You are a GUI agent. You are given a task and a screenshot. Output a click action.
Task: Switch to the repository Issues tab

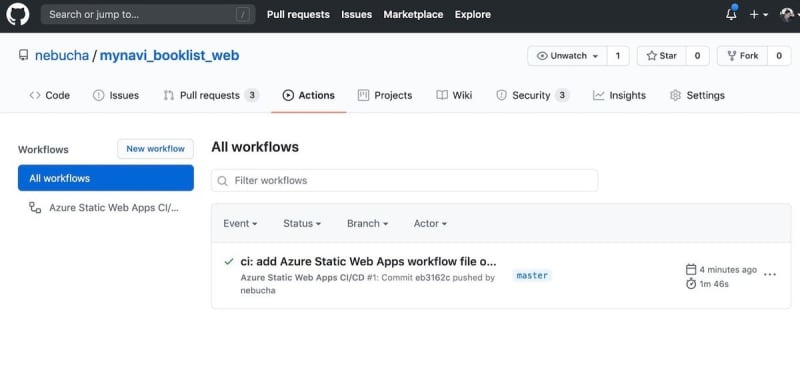(x=116, y=95)
